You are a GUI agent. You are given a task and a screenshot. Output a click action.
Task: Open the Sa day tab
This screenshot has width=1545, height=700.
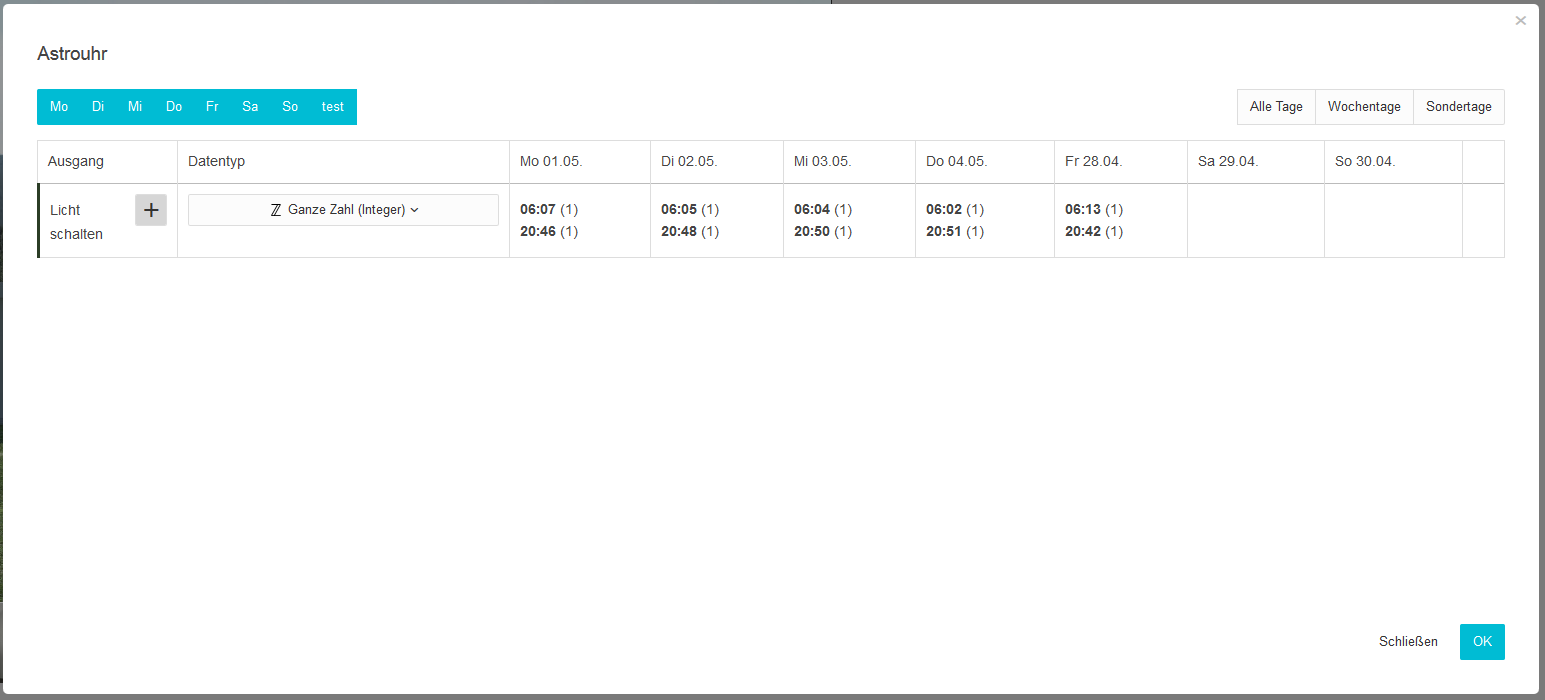(250, 107)
